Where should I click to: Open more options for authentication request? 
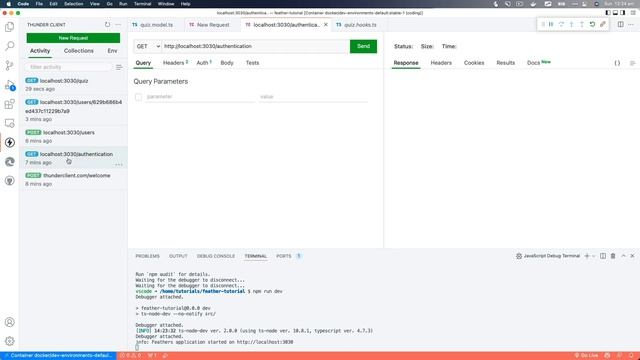click(119, 164)
